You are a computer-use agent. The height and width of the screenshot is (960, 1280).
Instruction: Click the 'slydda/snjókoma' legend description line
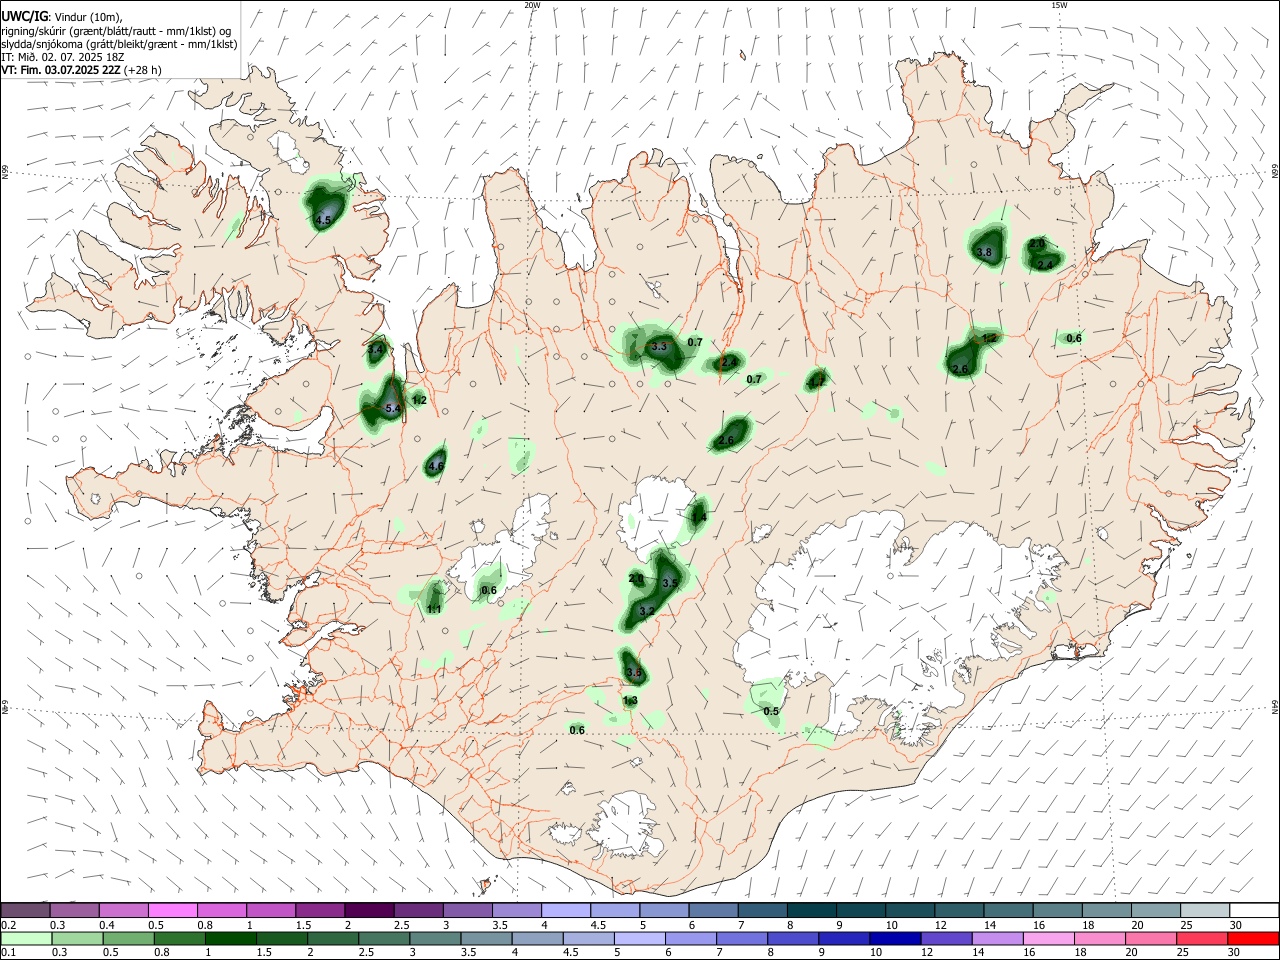[x=120, y=44]
